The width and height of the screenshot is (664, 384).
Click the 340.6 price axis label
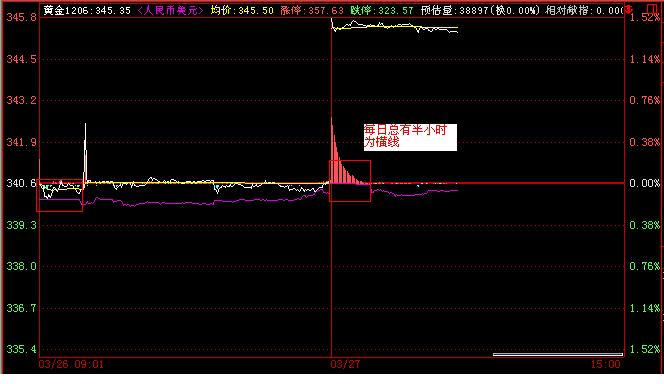pos(21,183)
